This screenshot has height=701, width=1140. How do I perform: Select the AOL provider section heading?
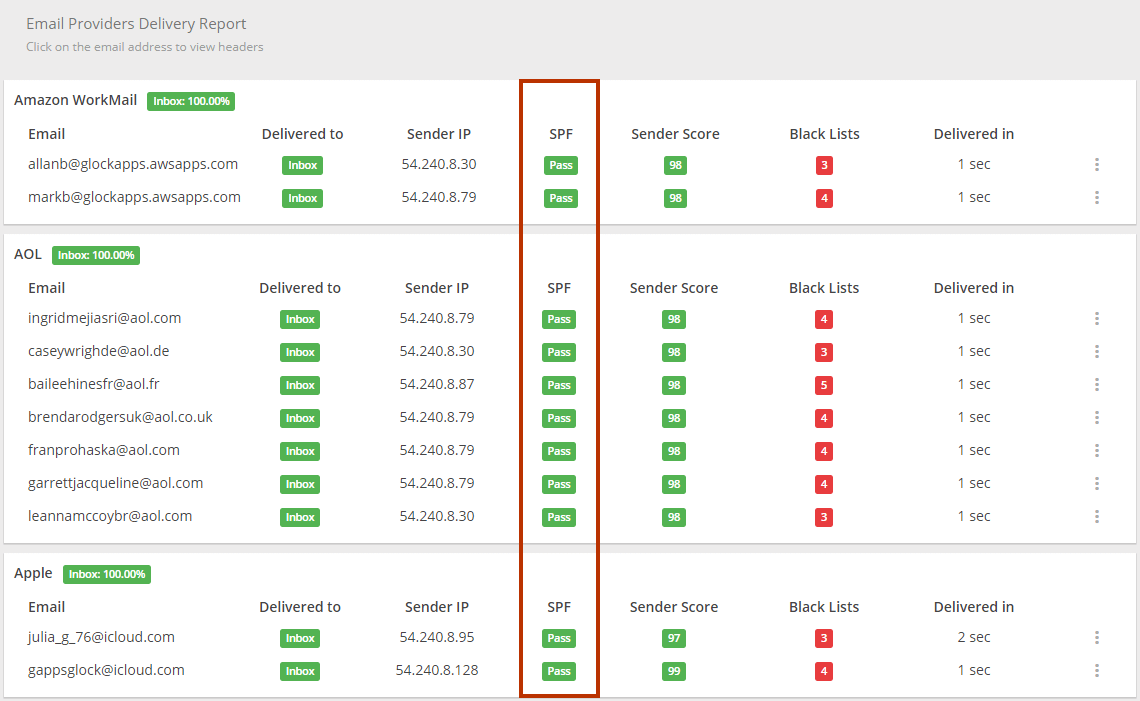click(27, 254)
